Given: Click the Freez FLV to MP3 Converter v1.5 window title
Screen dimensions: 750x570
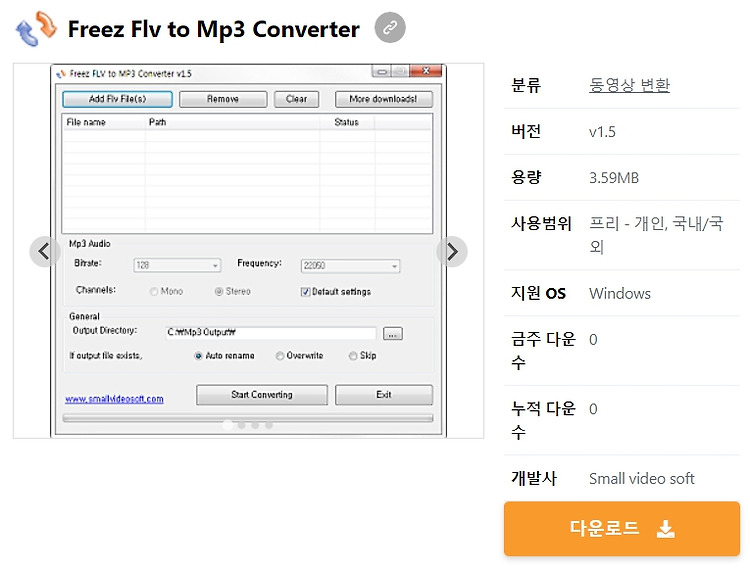Looking at the screenshot, I should point(131,74).
